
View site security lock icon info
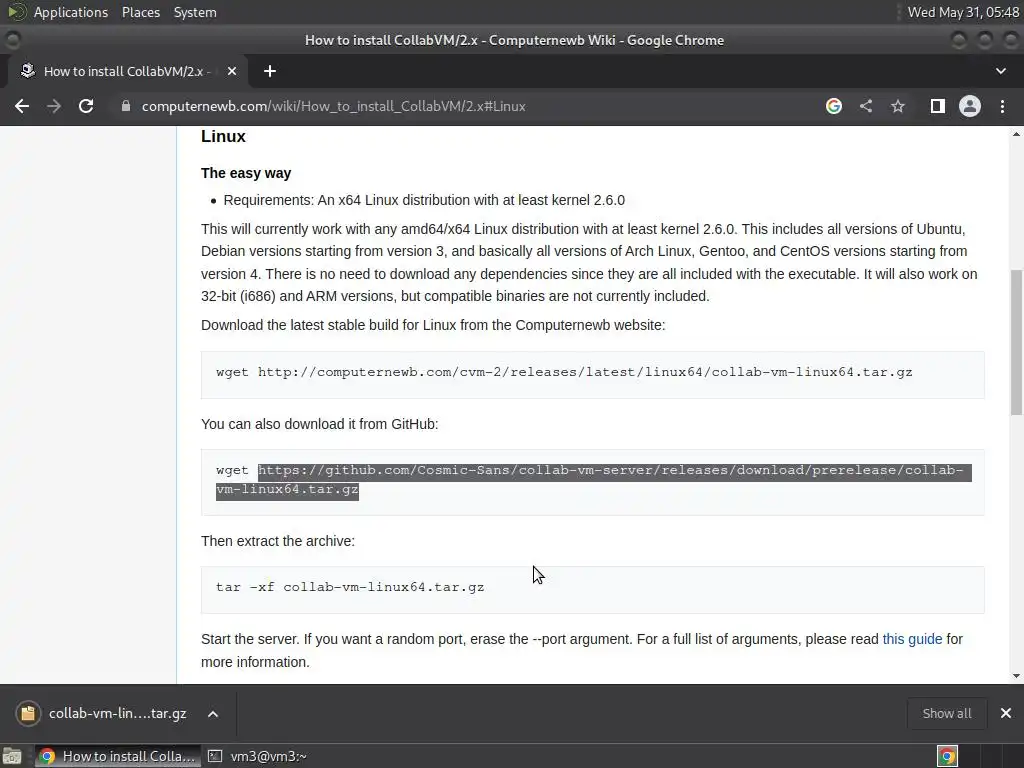(126, 106)
